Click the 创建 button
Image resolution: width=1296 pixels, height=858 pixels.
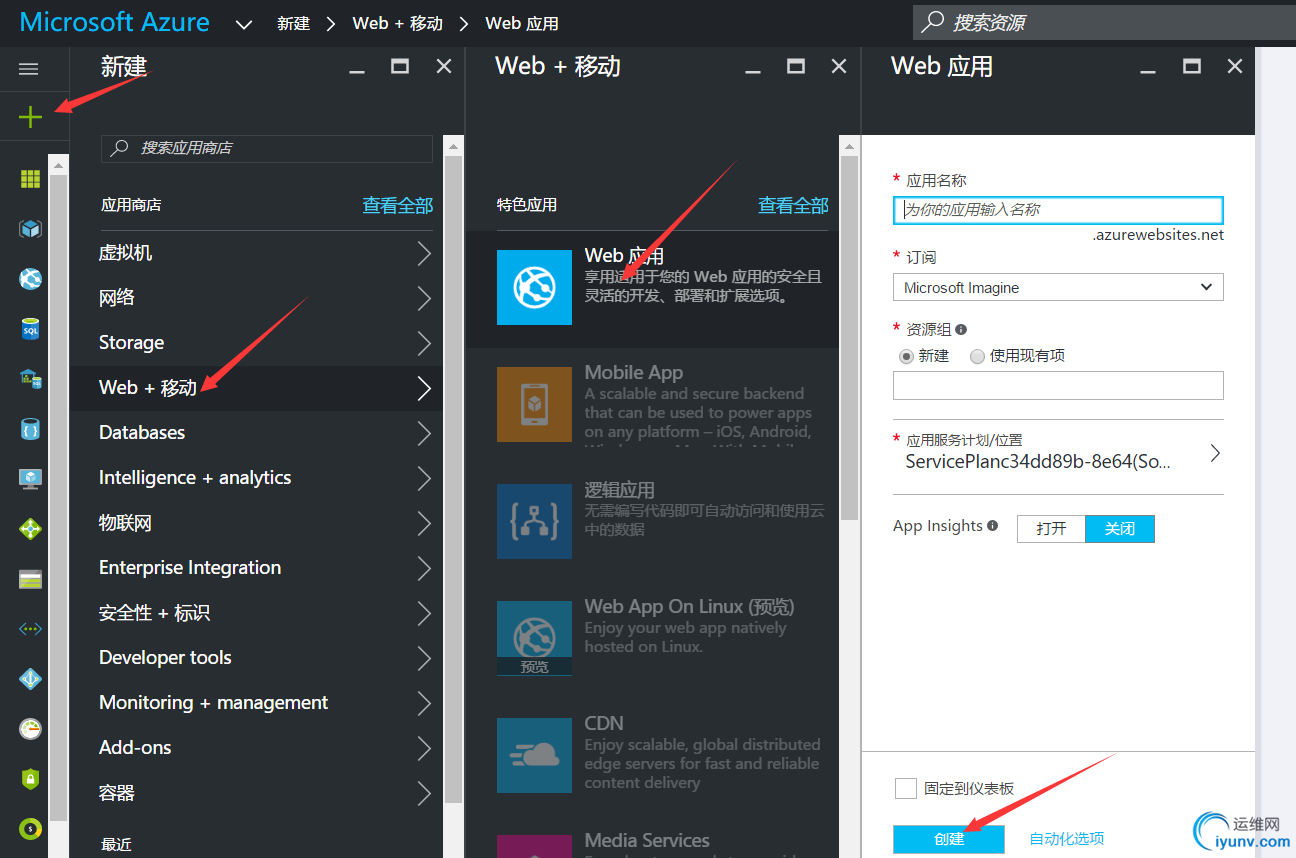click(x=948, y=839)
